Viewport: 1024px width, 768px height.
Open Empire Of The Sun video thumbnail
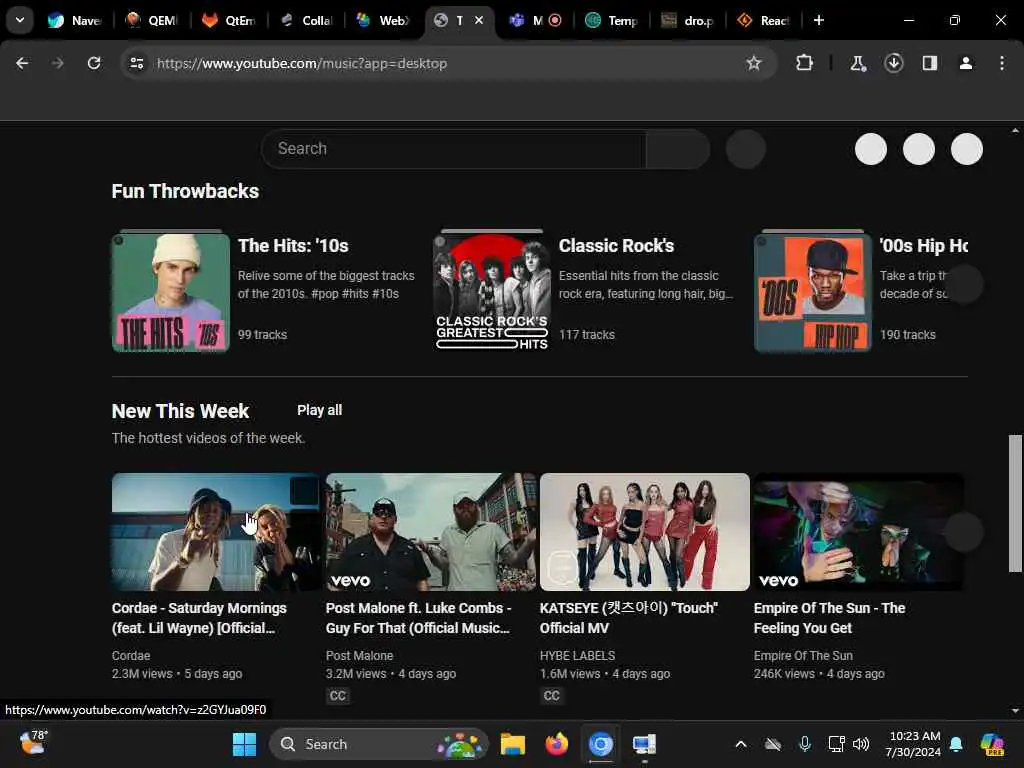click(x=859, y=532)
